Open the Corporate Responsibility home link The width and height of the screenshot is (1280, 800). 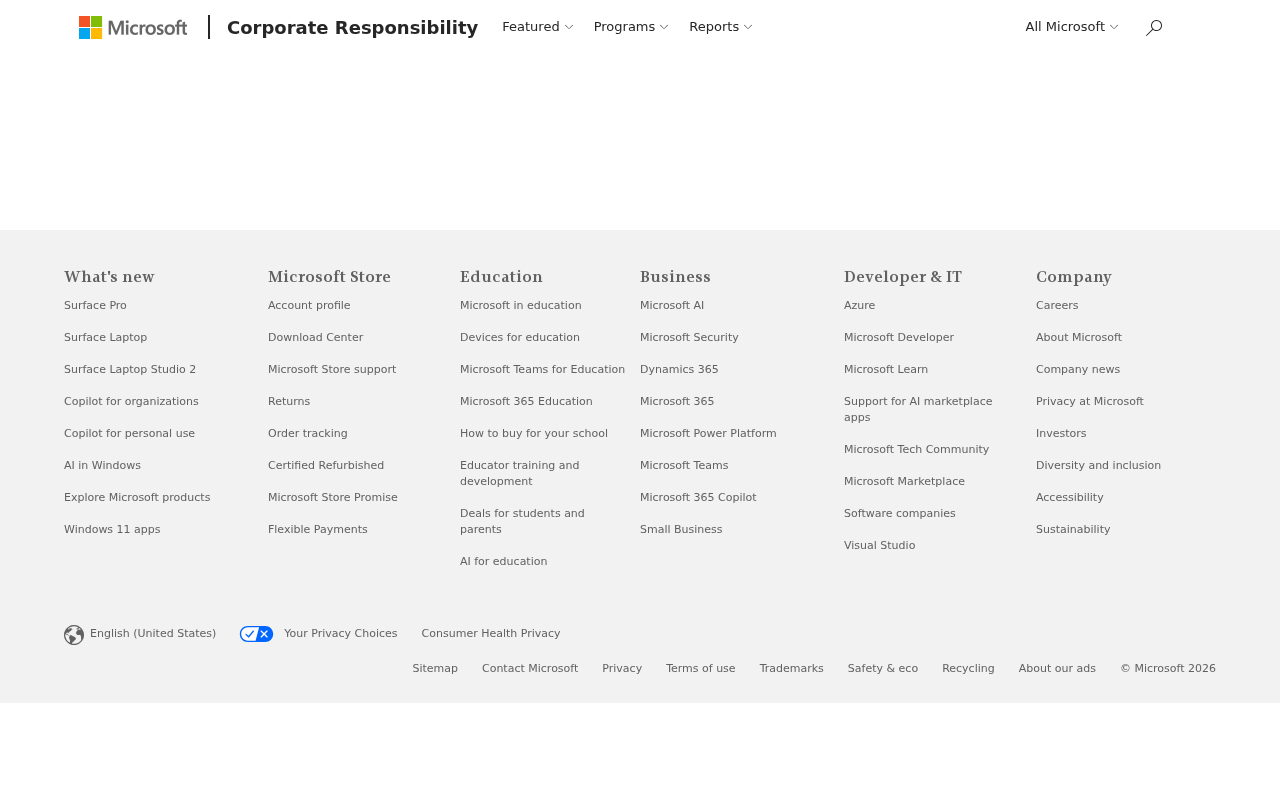click(x=352, y=28)
